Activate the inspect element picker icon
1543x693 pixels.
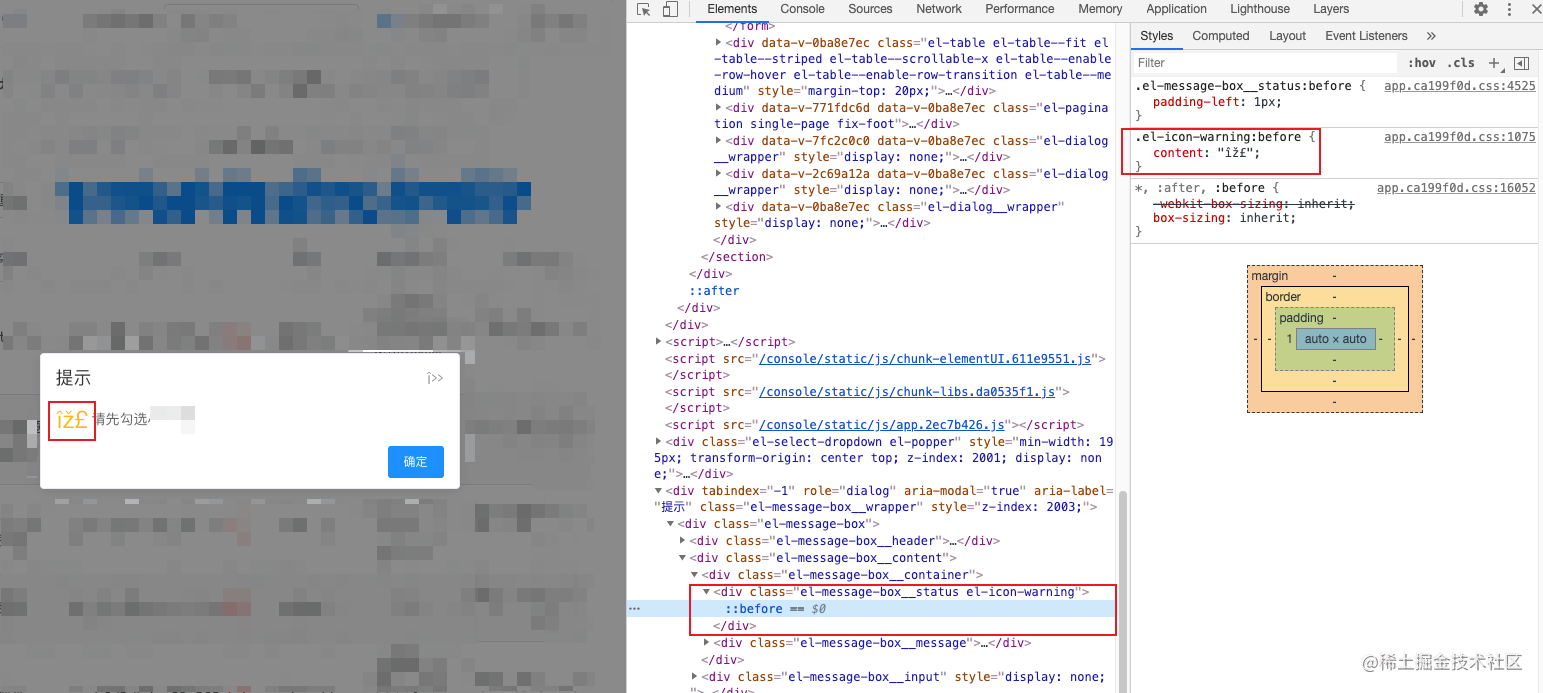pyautogui.click(x=644, y=9)
